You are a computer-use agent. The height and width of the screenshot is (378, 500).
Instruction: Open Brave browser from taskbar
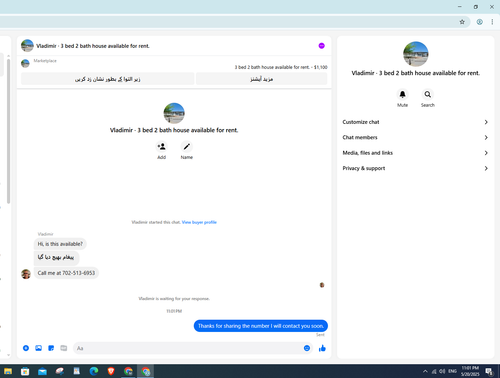click(x=111, y=371)
